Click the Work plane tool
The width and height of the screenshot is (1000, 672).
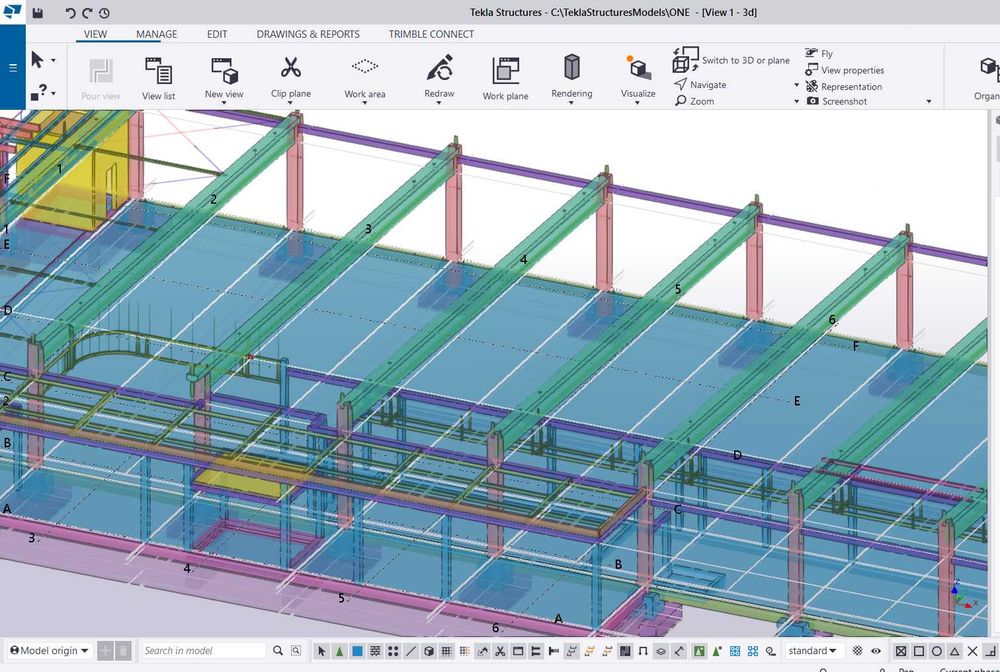(x=505, y=78)
